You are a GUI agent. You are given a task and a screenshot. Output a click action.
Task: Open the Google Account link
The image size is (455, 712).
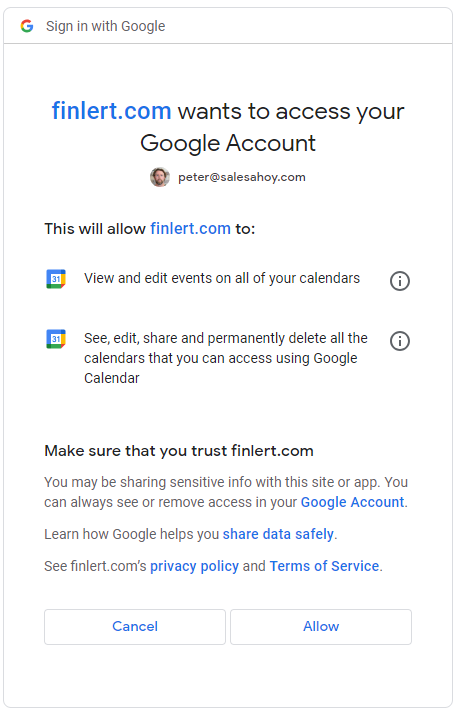[x=352, y=502]
